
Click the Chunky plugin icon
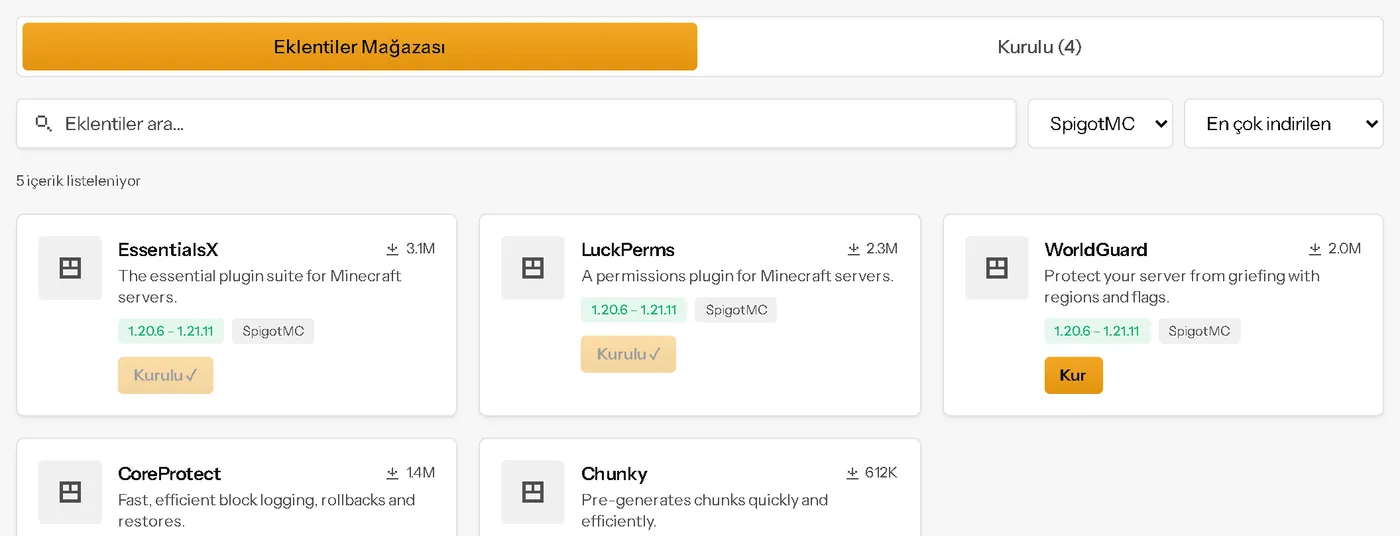pos(533,492)
